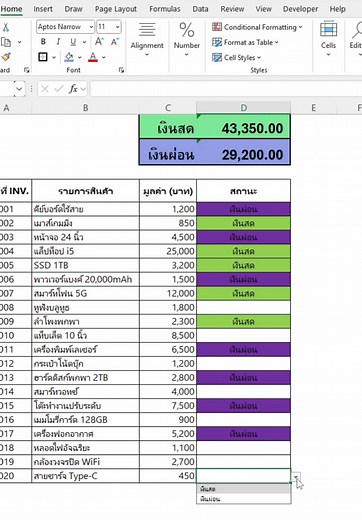The width and height of the screenshot is (362, 520).
Task: Open the Draw tab
Action: [73, 9]
